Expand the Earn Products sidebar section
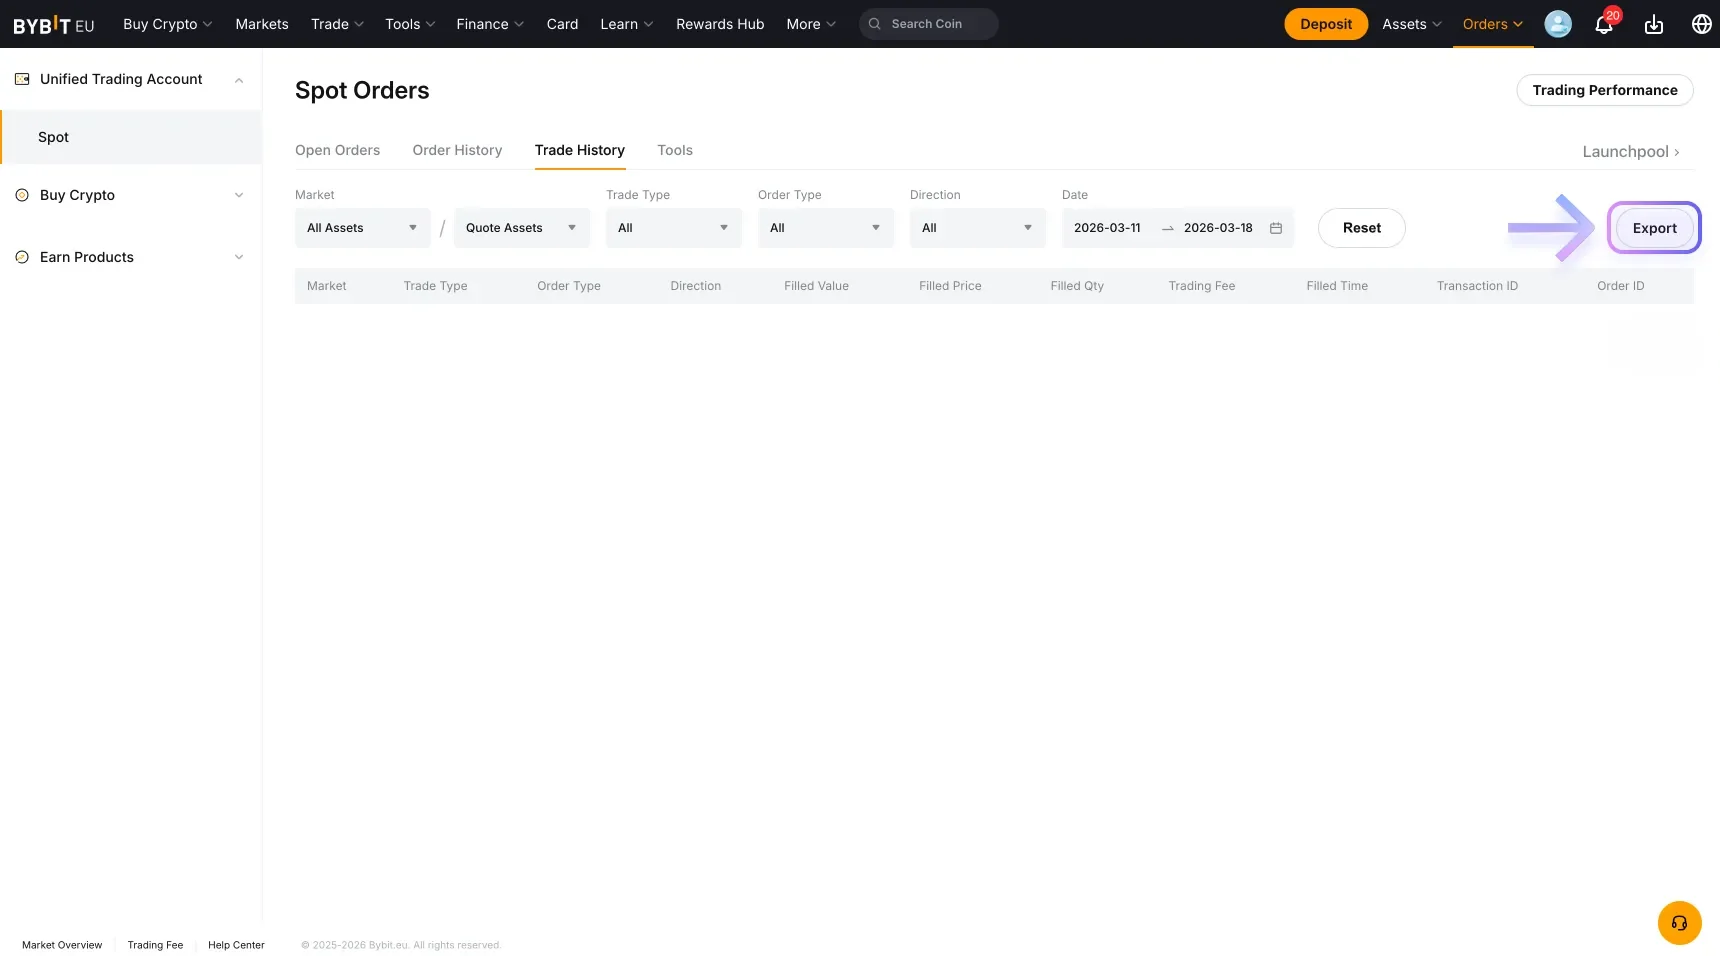This screenshot has height=956, width=1720. coord(239,257)
